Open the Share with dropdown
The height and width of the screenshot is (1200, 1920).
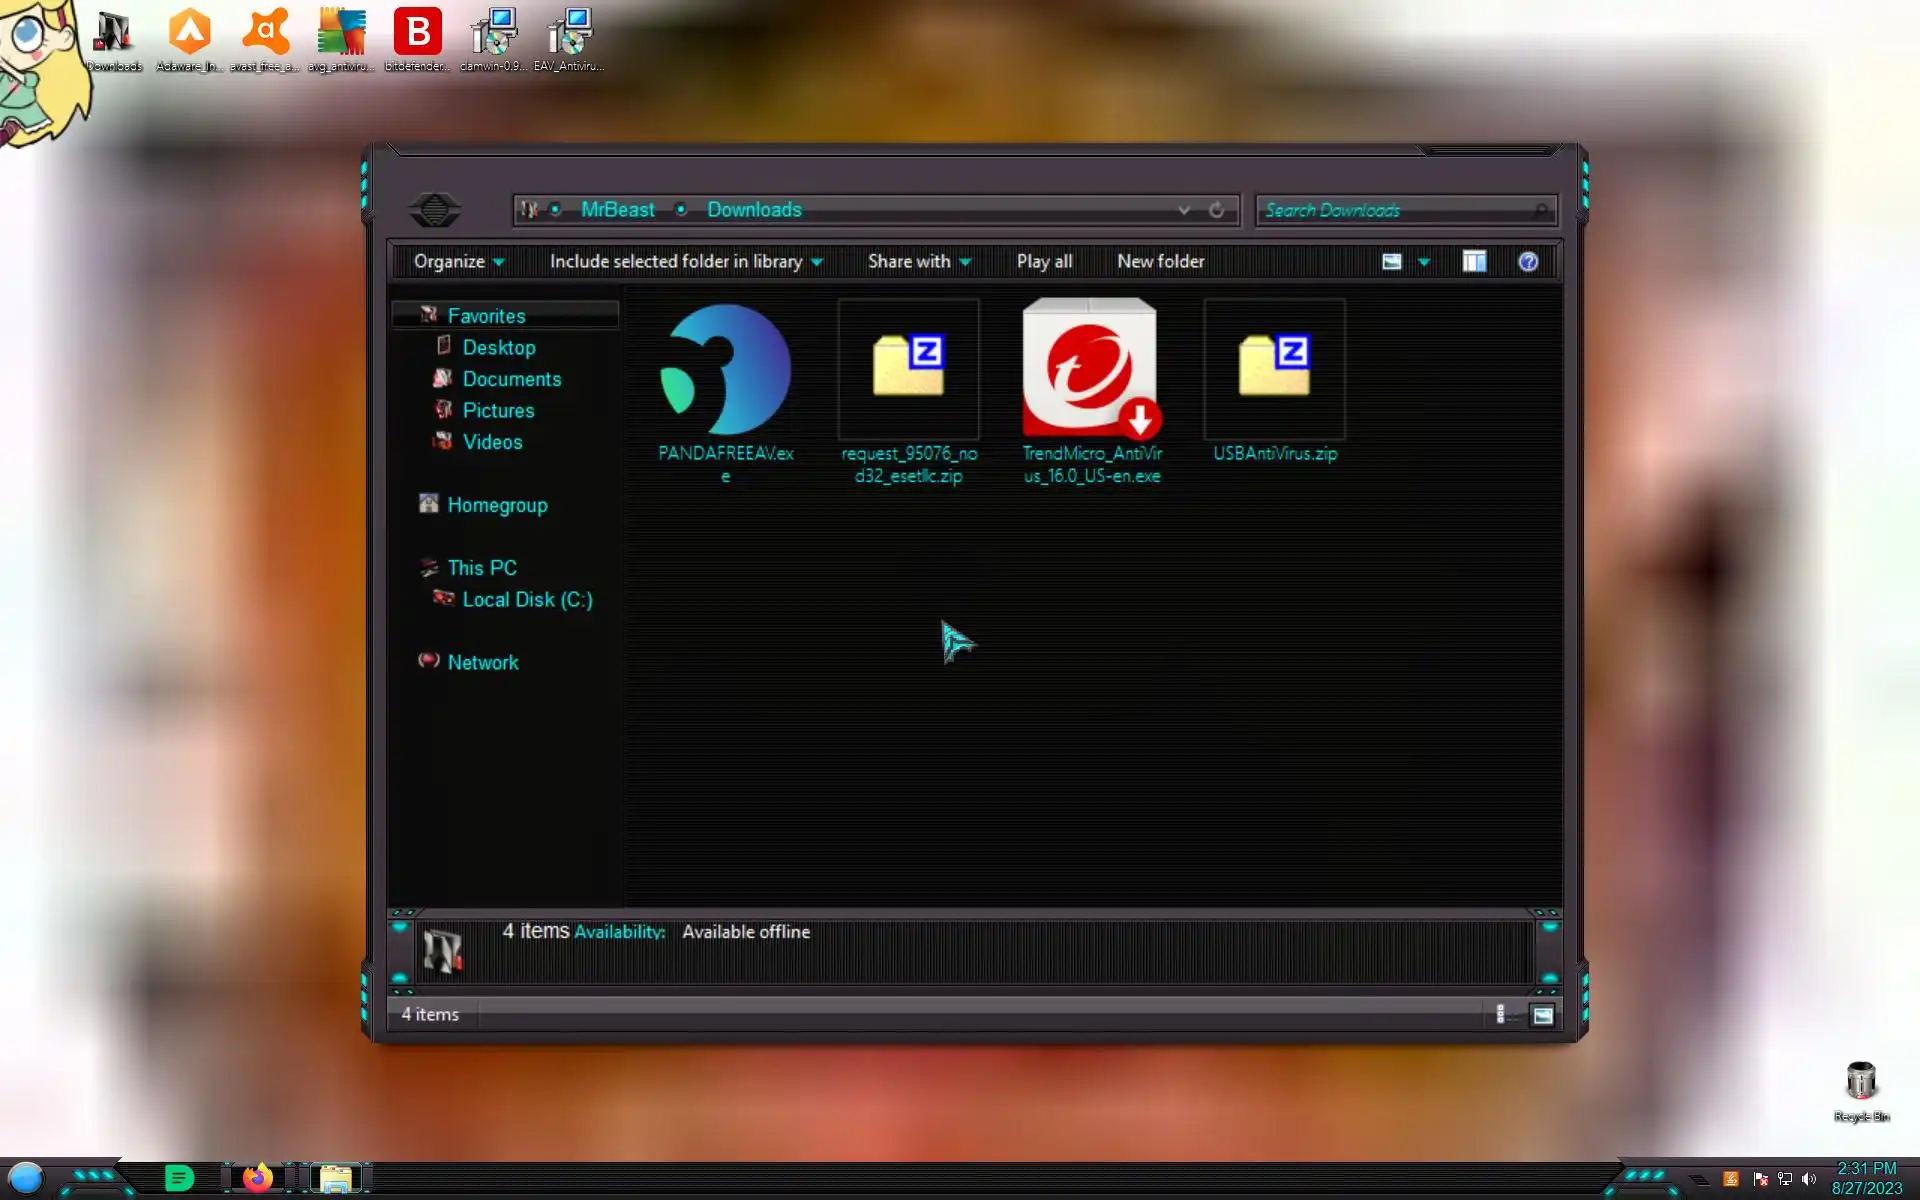click(x=918, y=262)
